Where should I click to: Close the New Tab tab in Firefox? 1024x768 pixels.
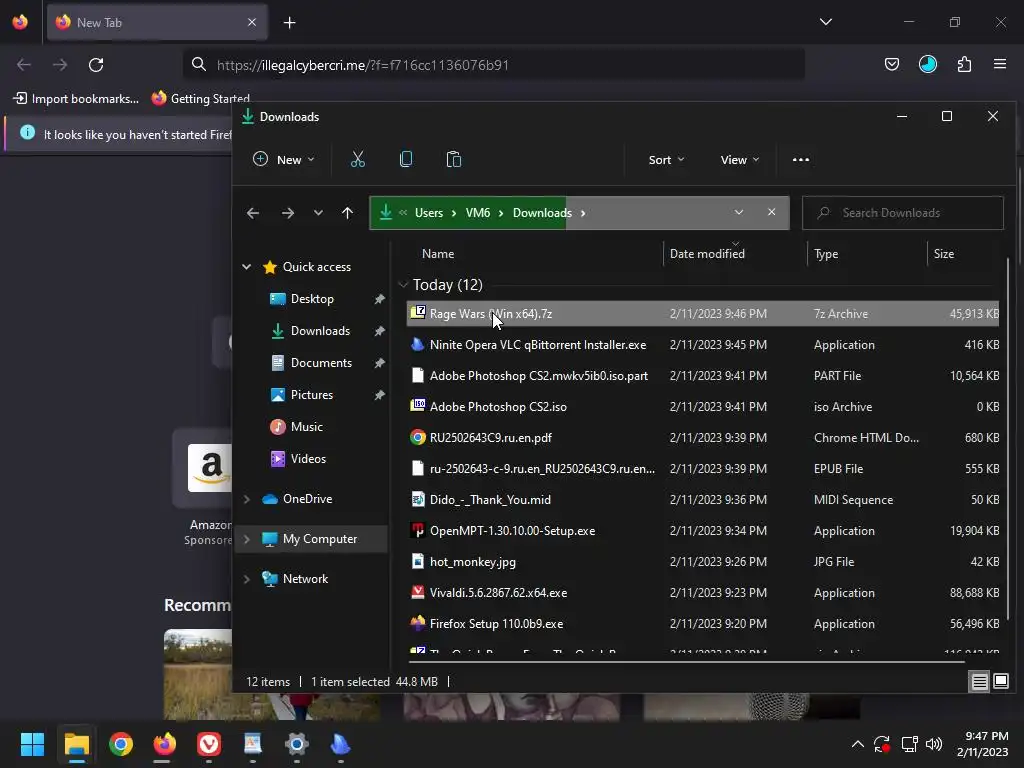(251, 22)
